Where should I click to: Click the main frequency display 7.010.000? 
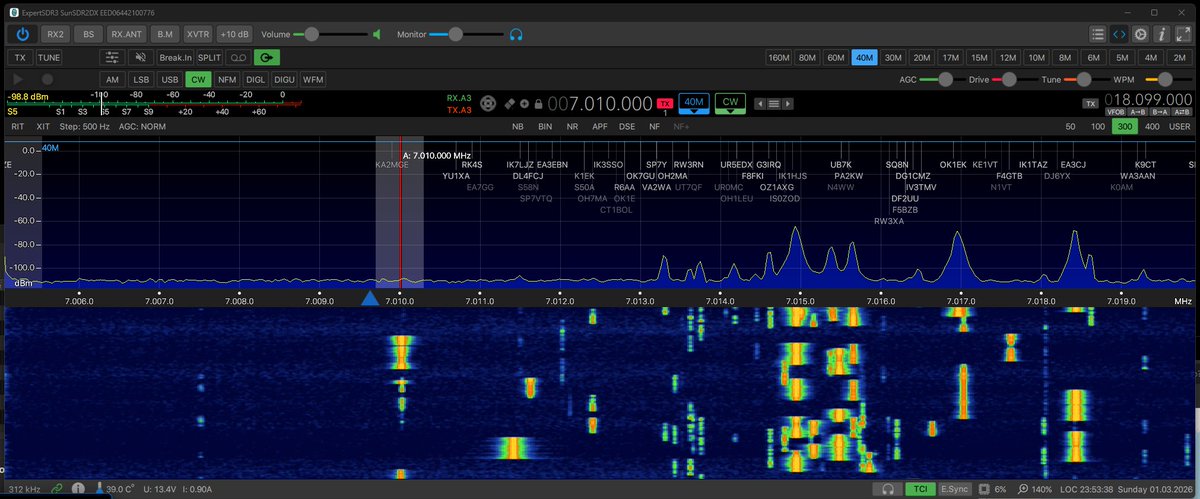pyautogui.click(x=601, y=103)
